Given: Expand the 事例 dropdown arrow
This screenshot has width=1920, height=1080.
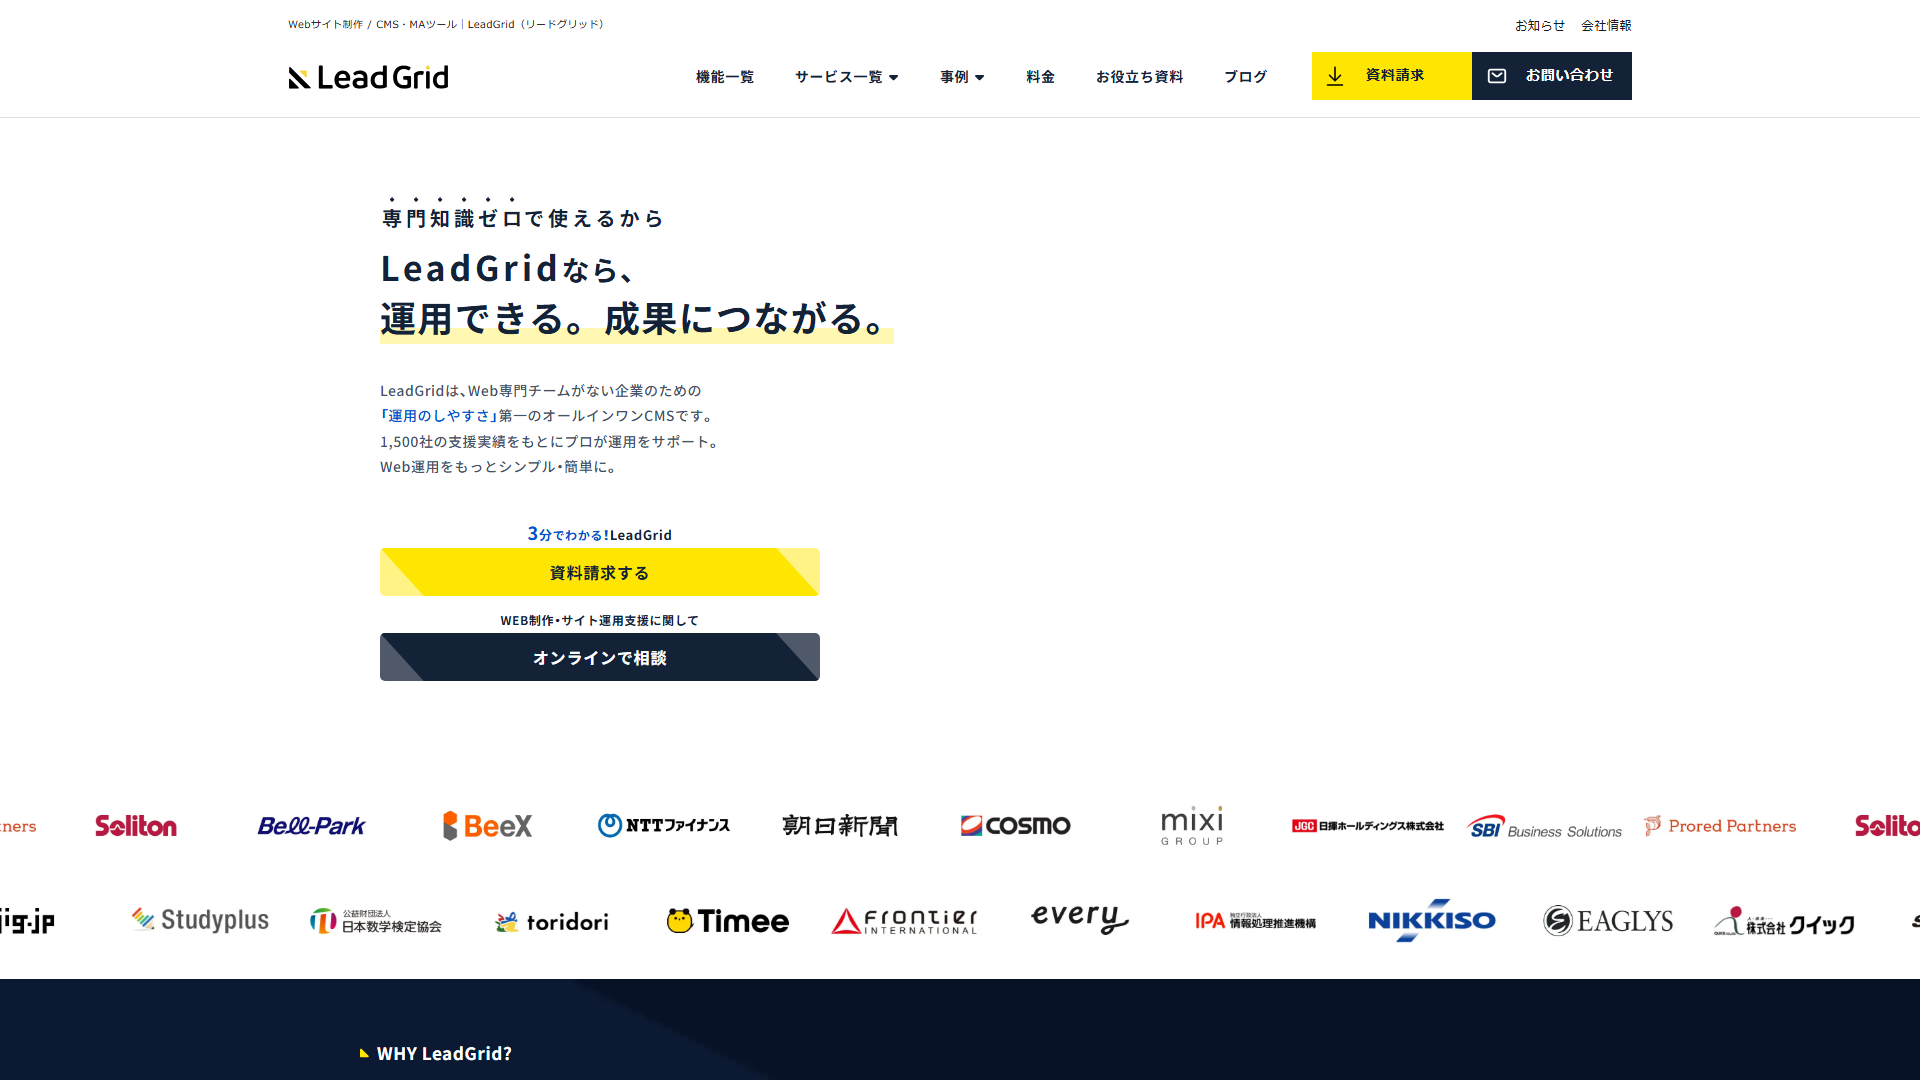Looking at the screenshot, I should [x=979, y=77].
